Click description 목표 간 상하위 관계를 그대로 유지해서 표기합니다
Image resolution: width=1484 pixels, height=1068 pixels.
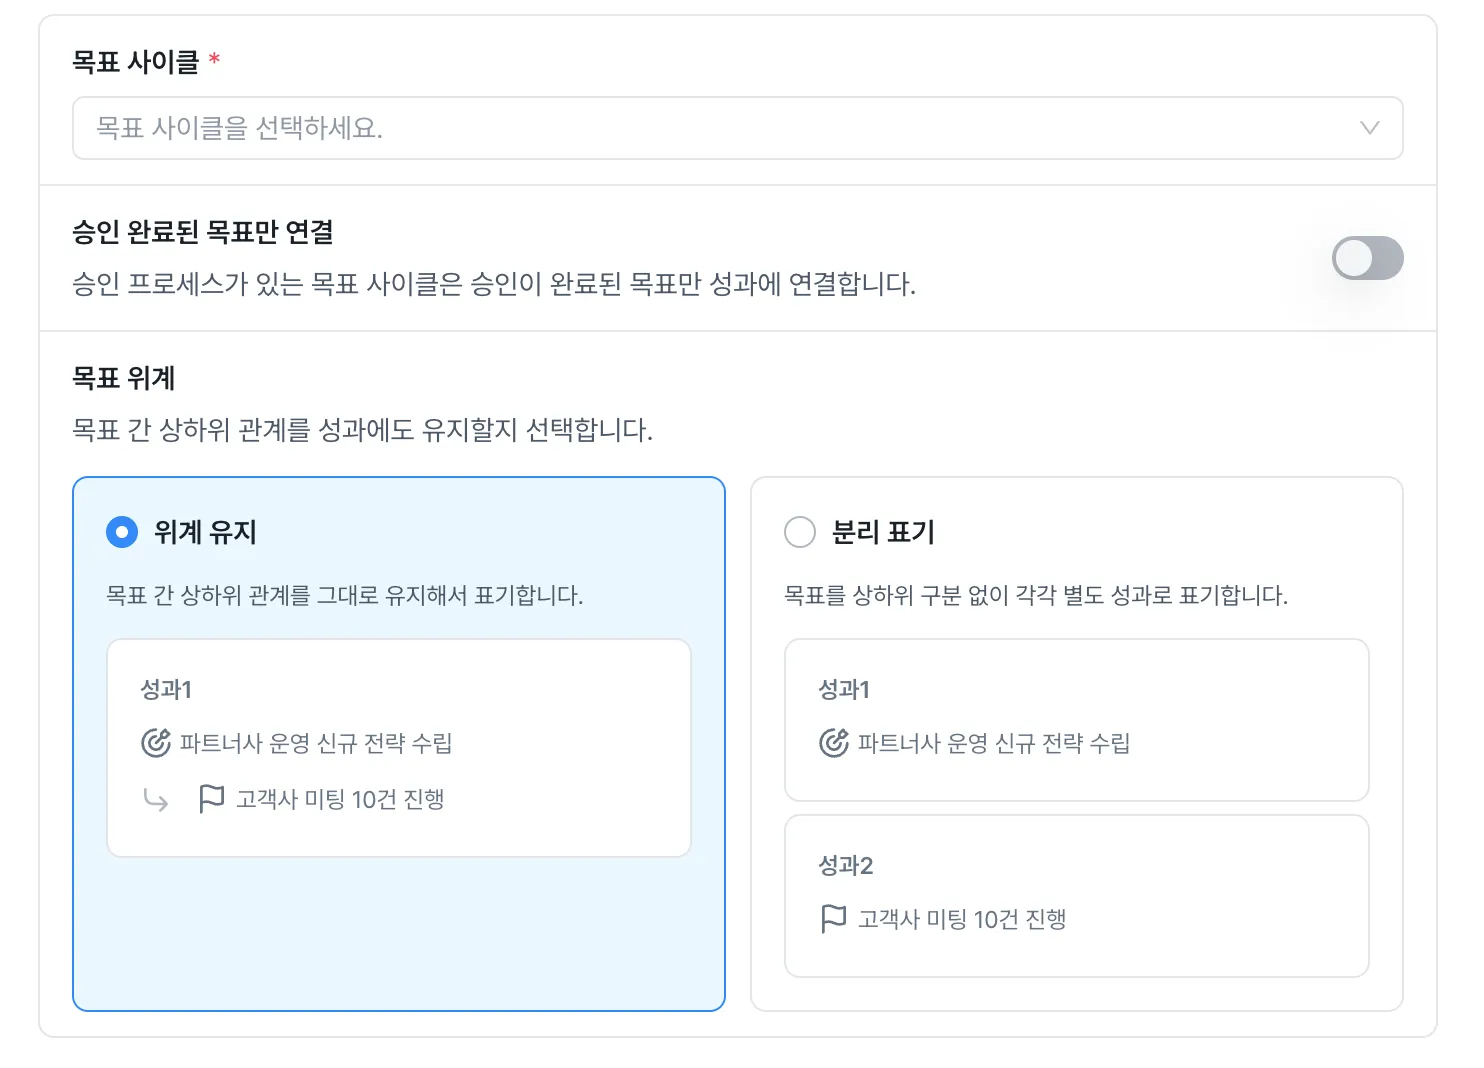pyautogui.click(x=345, y=596)
